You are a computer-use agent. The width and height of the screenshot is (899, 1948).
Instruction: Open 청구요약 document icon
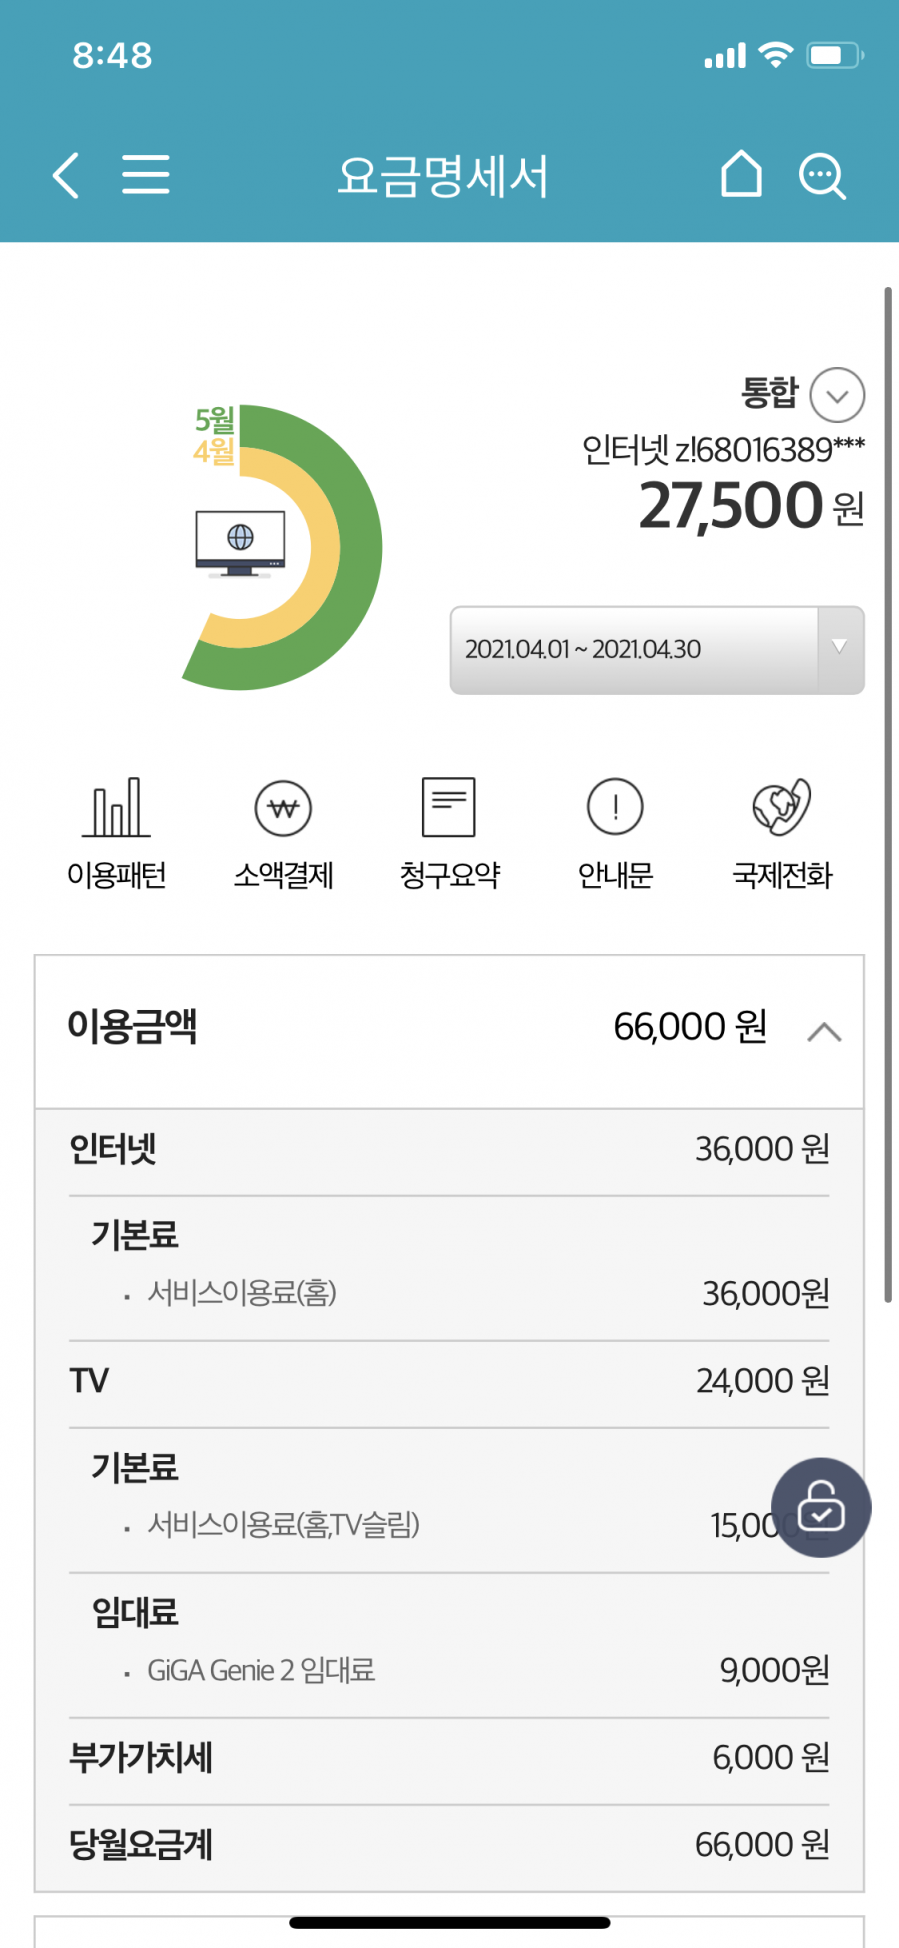tap(449, 808)
